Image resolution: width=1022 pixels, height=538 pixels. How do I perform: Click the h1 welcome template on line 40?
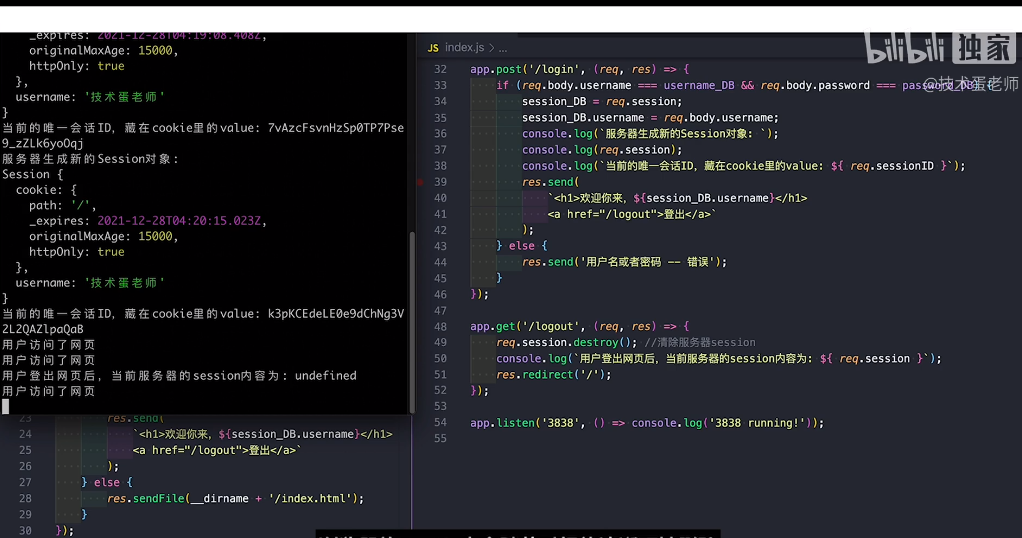(x=677, y=198)
